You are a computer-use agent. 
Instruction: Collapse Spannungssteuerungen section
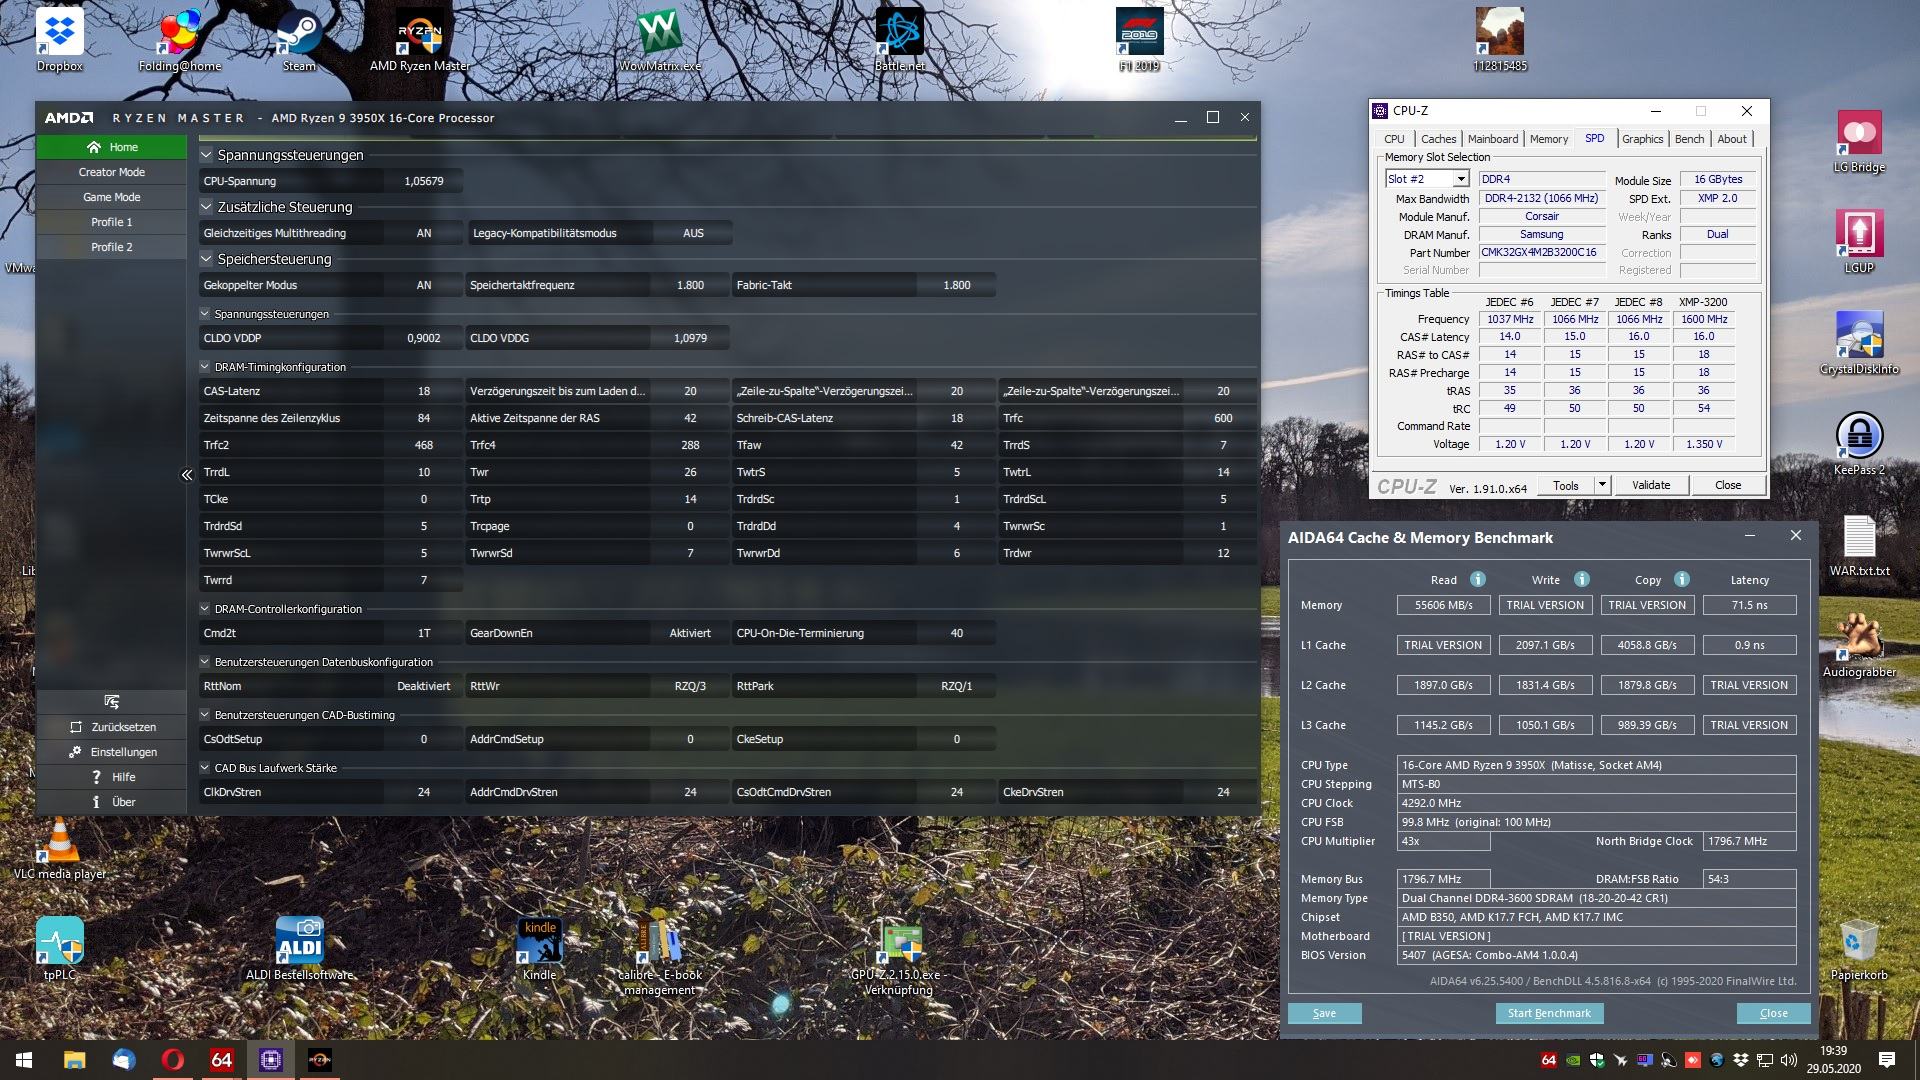pos(206,155)
